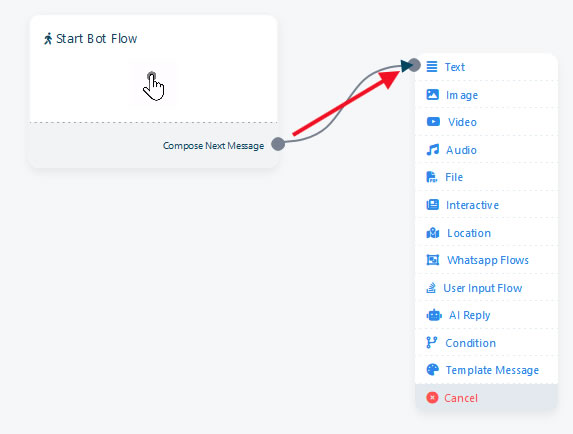Click the Location map pin icon
Image resolution: width=573 pixels, height=434 pixels.
coord(433,233)
